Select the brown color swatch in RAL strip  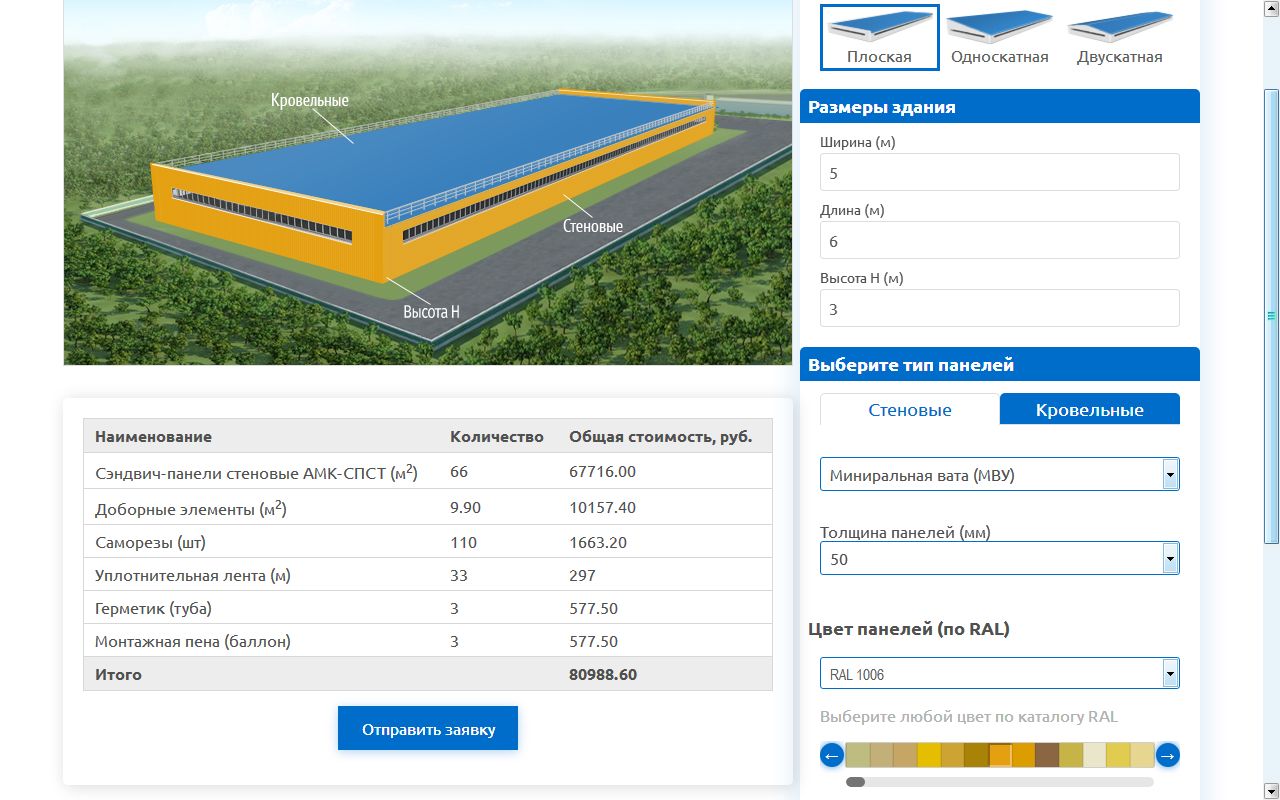click(x=1047, y=755)
